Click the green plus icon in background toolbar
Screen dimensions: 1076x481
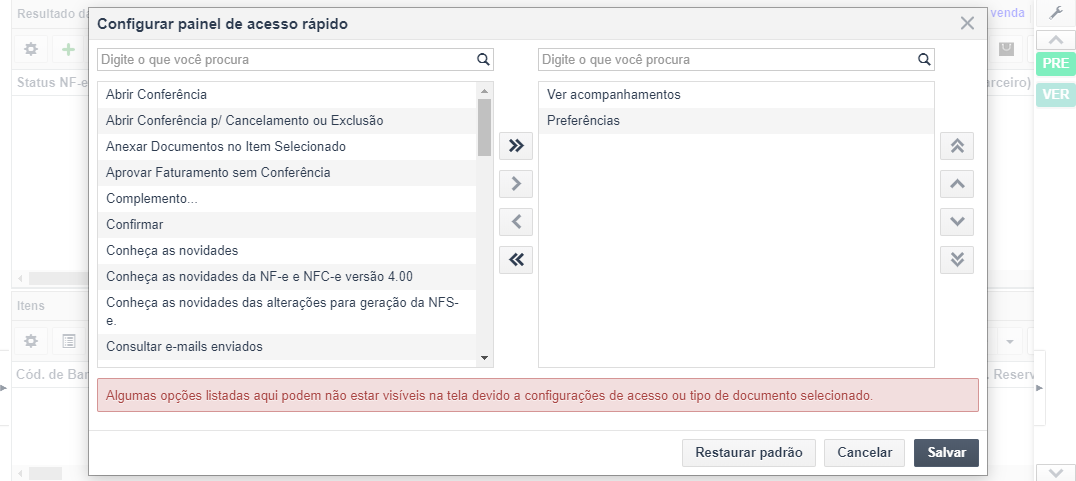(x=68, y=49)
